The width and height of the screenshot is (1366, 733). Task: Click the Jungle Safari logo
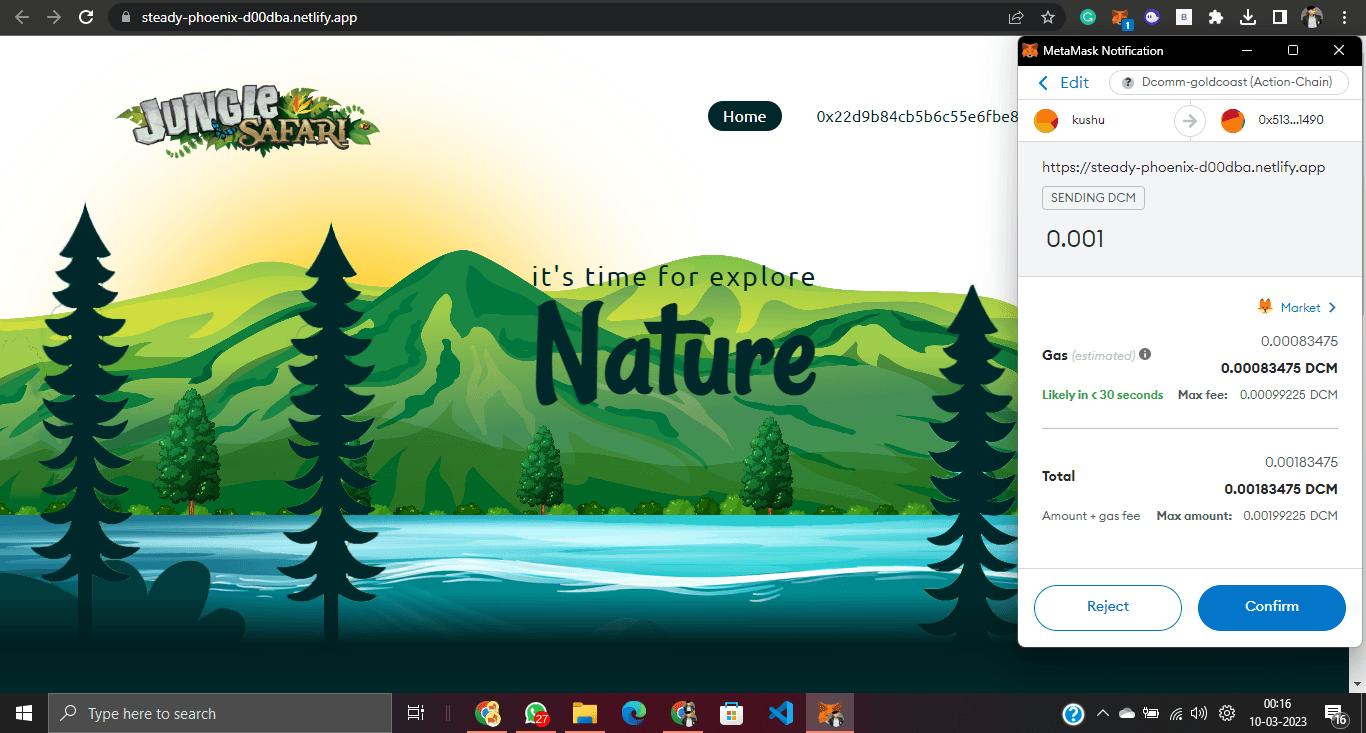point(247,120)
